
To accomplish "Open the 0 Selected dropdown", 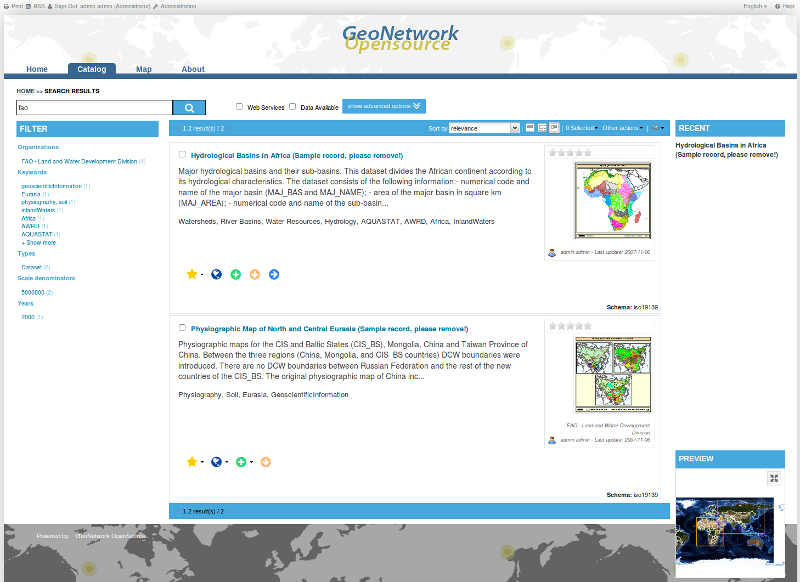I will (x=582, y=128).
